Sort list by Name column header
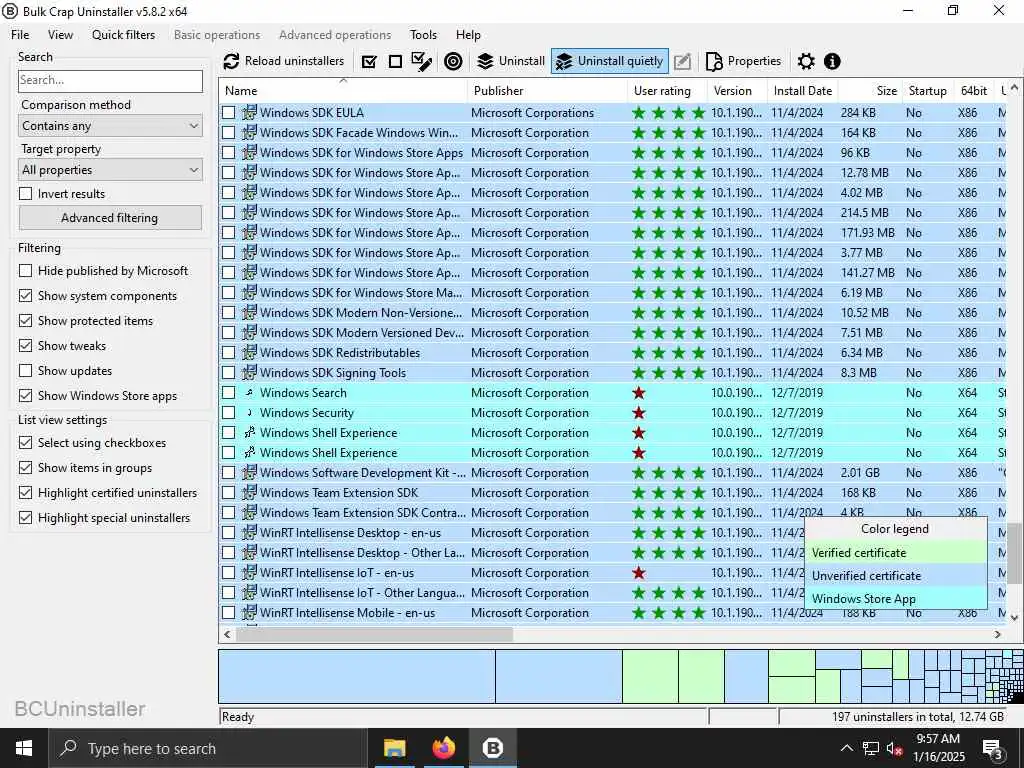1024x768 pixels. click(344, 91)
